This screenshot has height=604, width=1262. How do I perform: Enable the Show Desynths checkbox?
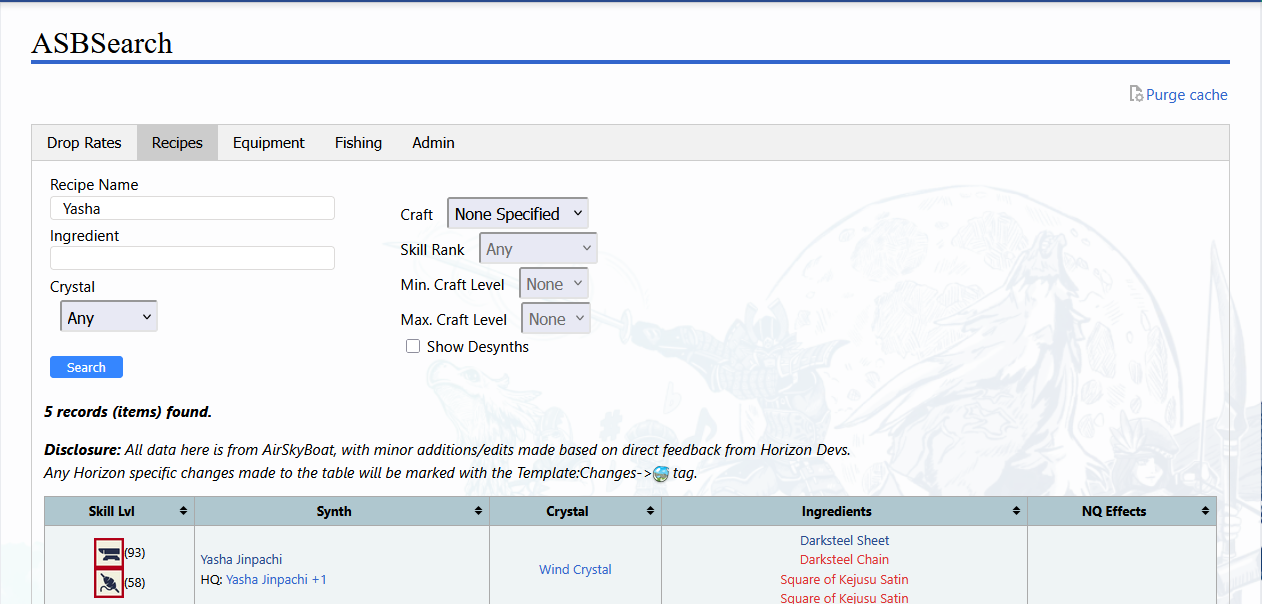pyautogui.click(x=413, y=347)
